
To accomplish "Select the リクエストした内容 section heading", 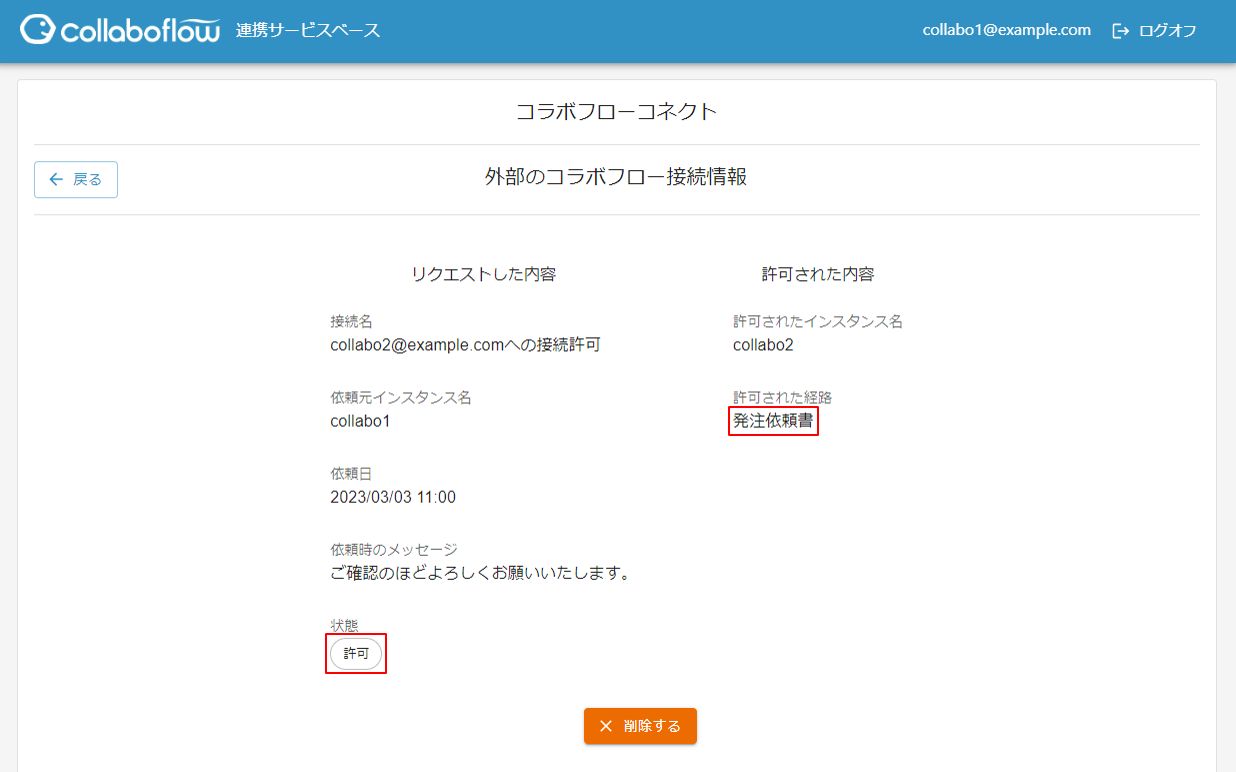I will (x=483, y=274).
